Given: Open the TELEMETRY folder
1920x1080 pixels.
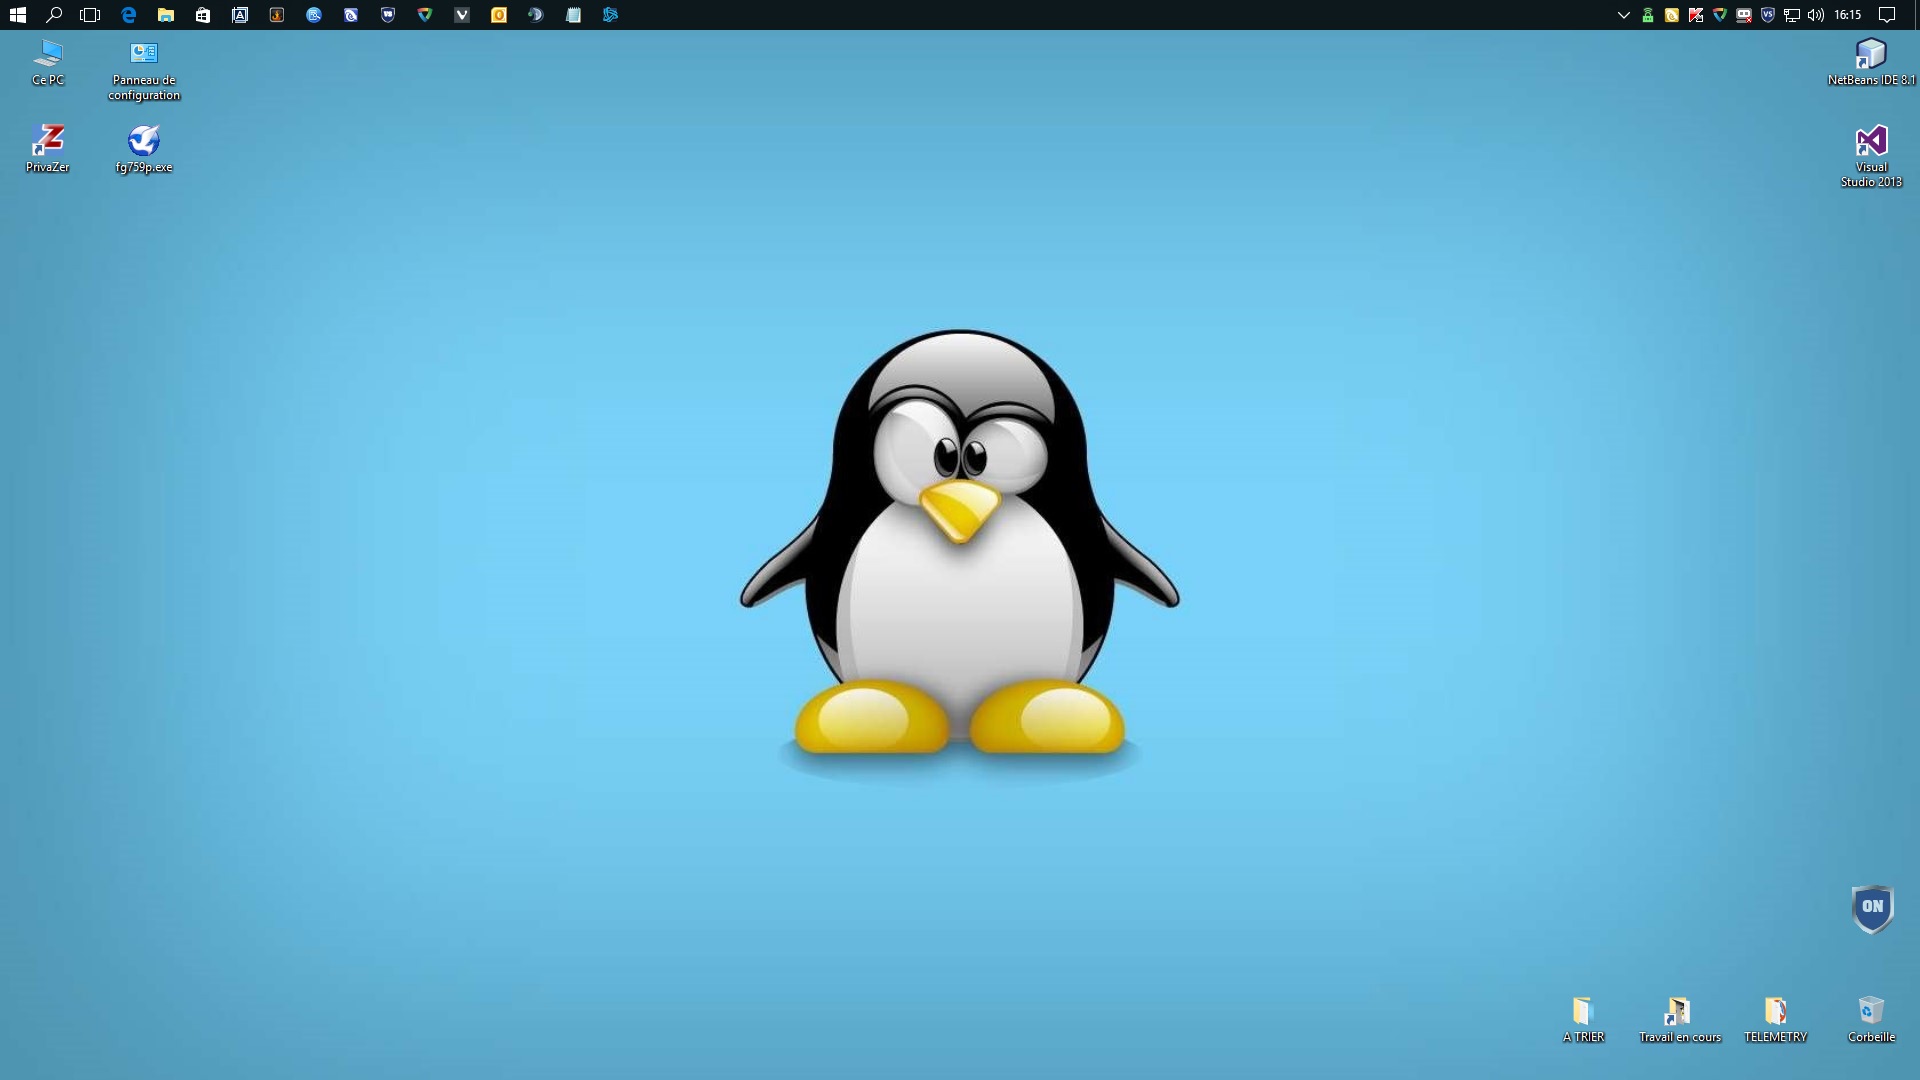Looking at the screenshot, I should (x=1775, y=1012).
